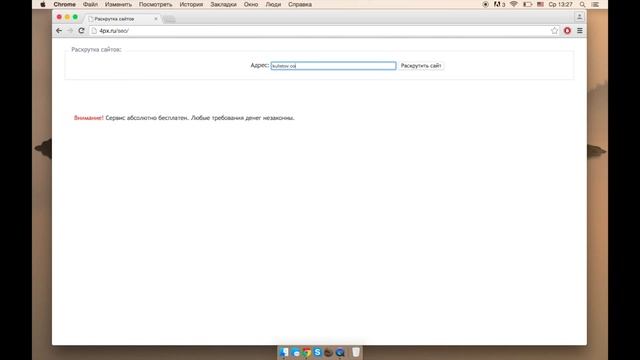Open Finder from the Dock
This screenshot has height=360, width=640.
coord(284,352)
